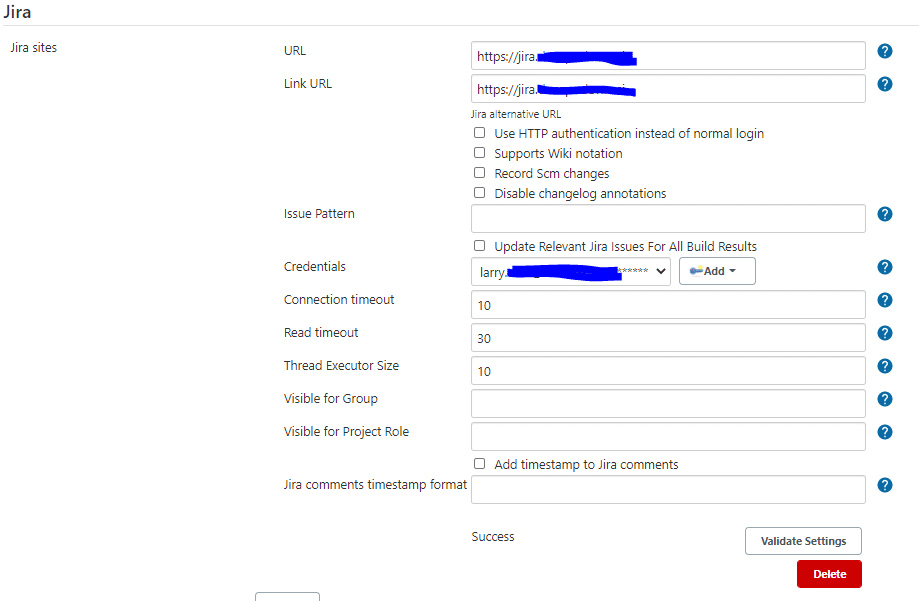
Task: Open help for Connection timeout
Action: click(884, 300)
